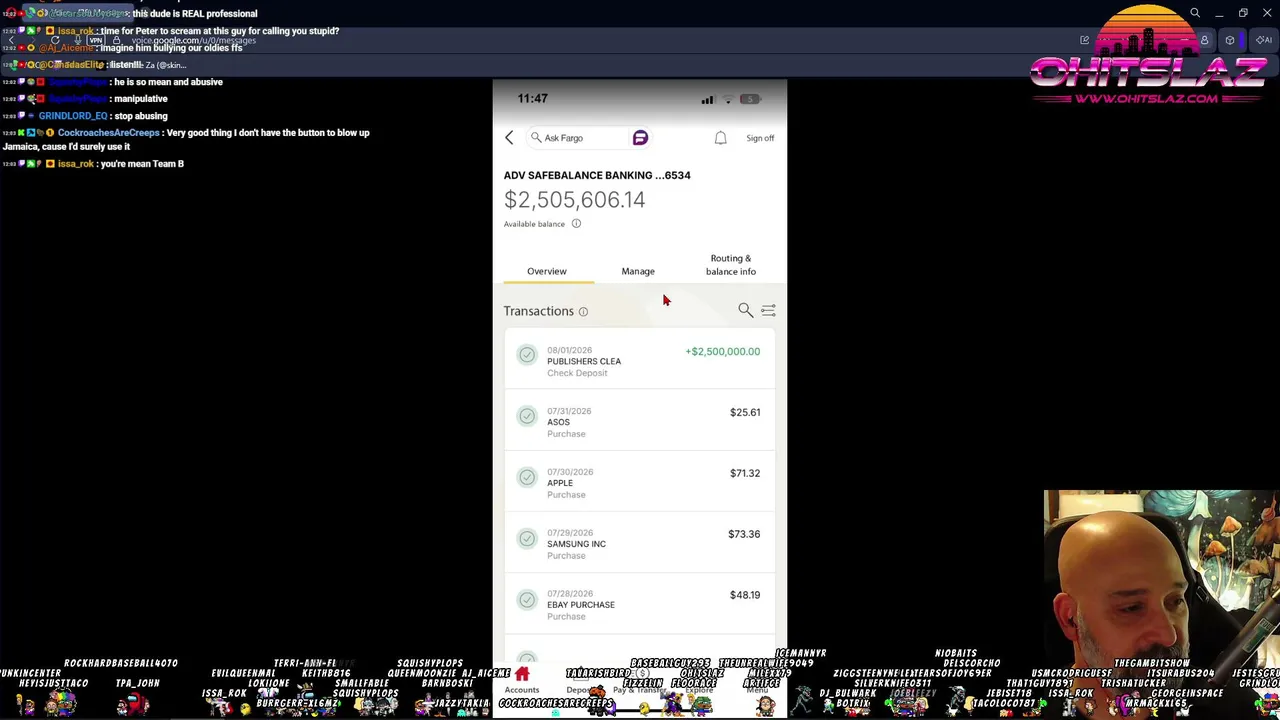The image size is (1280, 720).
Task: Click the $48.19 amount
Action: 745,595
